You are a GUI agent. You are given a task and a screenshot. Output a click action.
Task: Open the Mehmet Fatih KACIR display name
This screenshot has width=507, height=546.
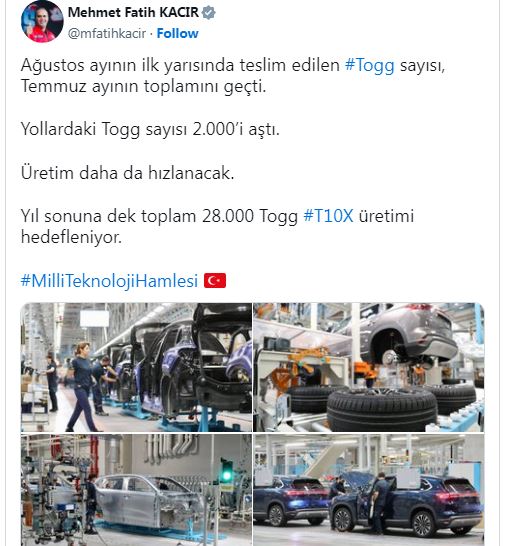[x=133, y=13]
